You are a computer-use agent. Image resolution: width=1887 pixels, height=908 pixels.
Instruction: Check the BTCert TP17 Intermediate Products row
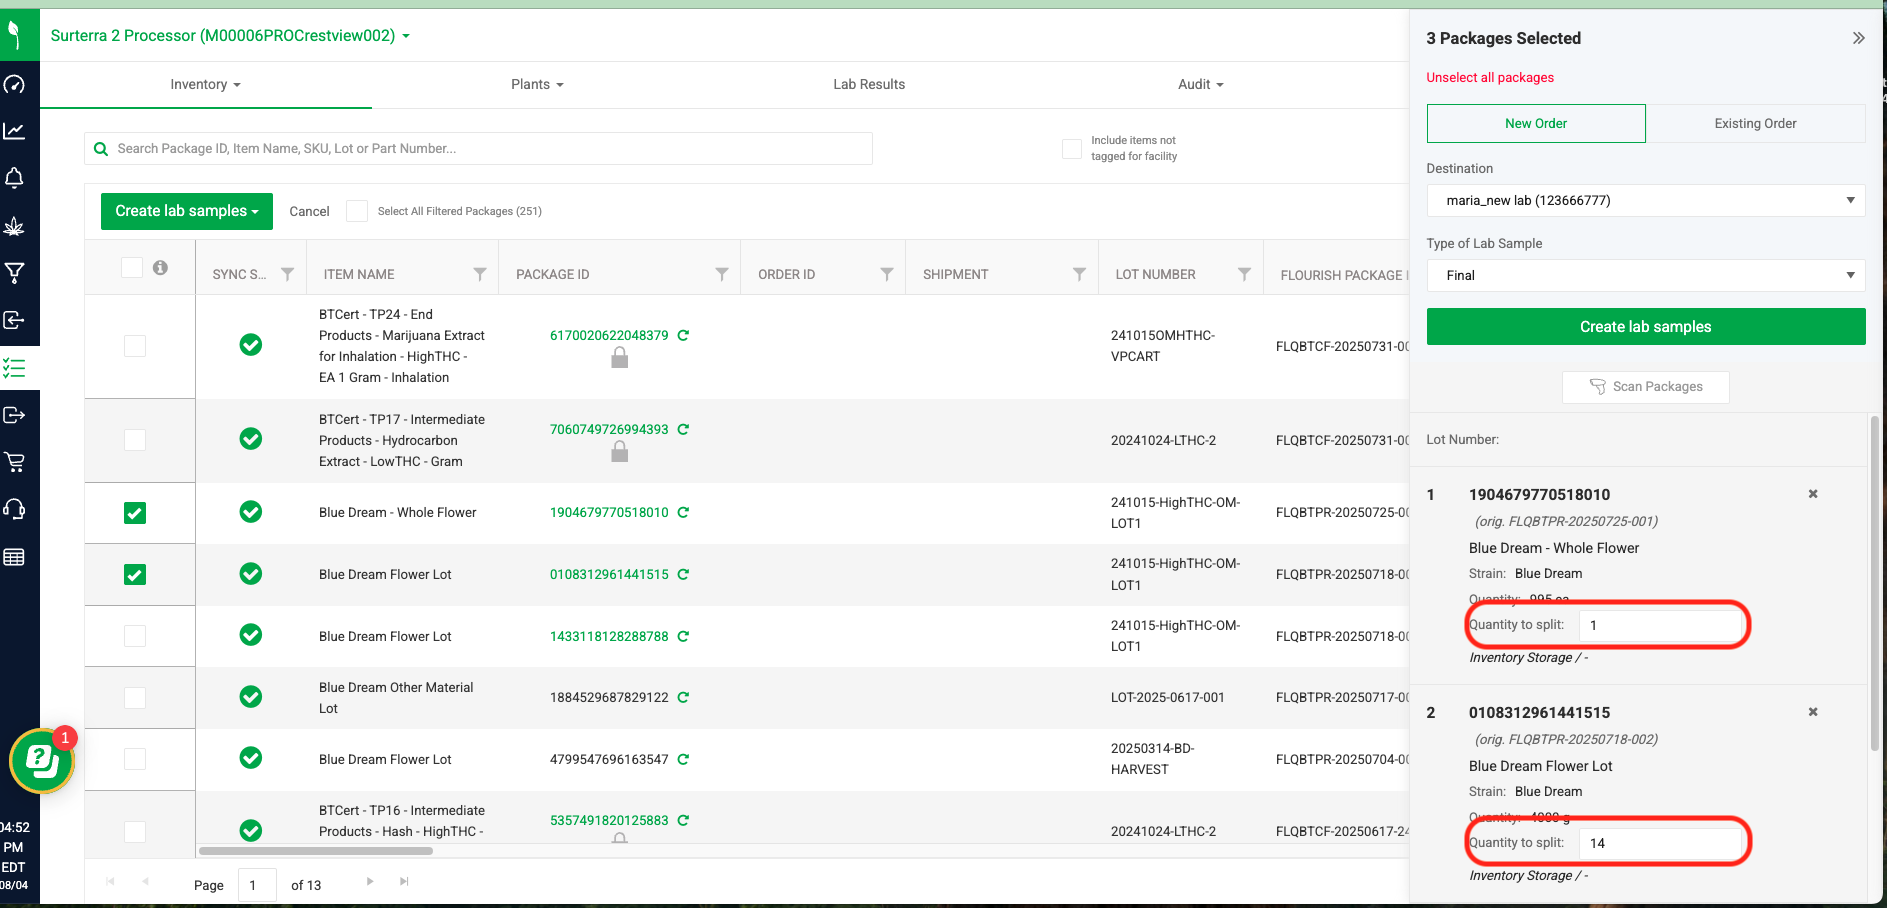tap(135, 440)
